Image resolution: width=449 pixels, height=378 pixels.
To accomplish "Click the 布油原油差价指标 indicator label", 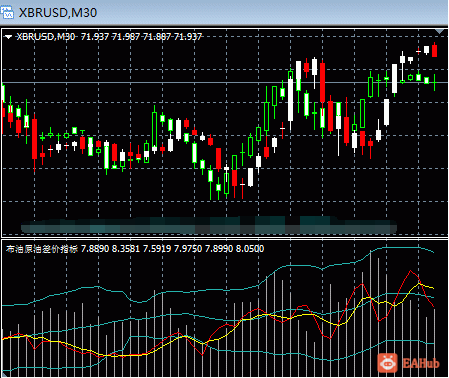I will point(41,249).
